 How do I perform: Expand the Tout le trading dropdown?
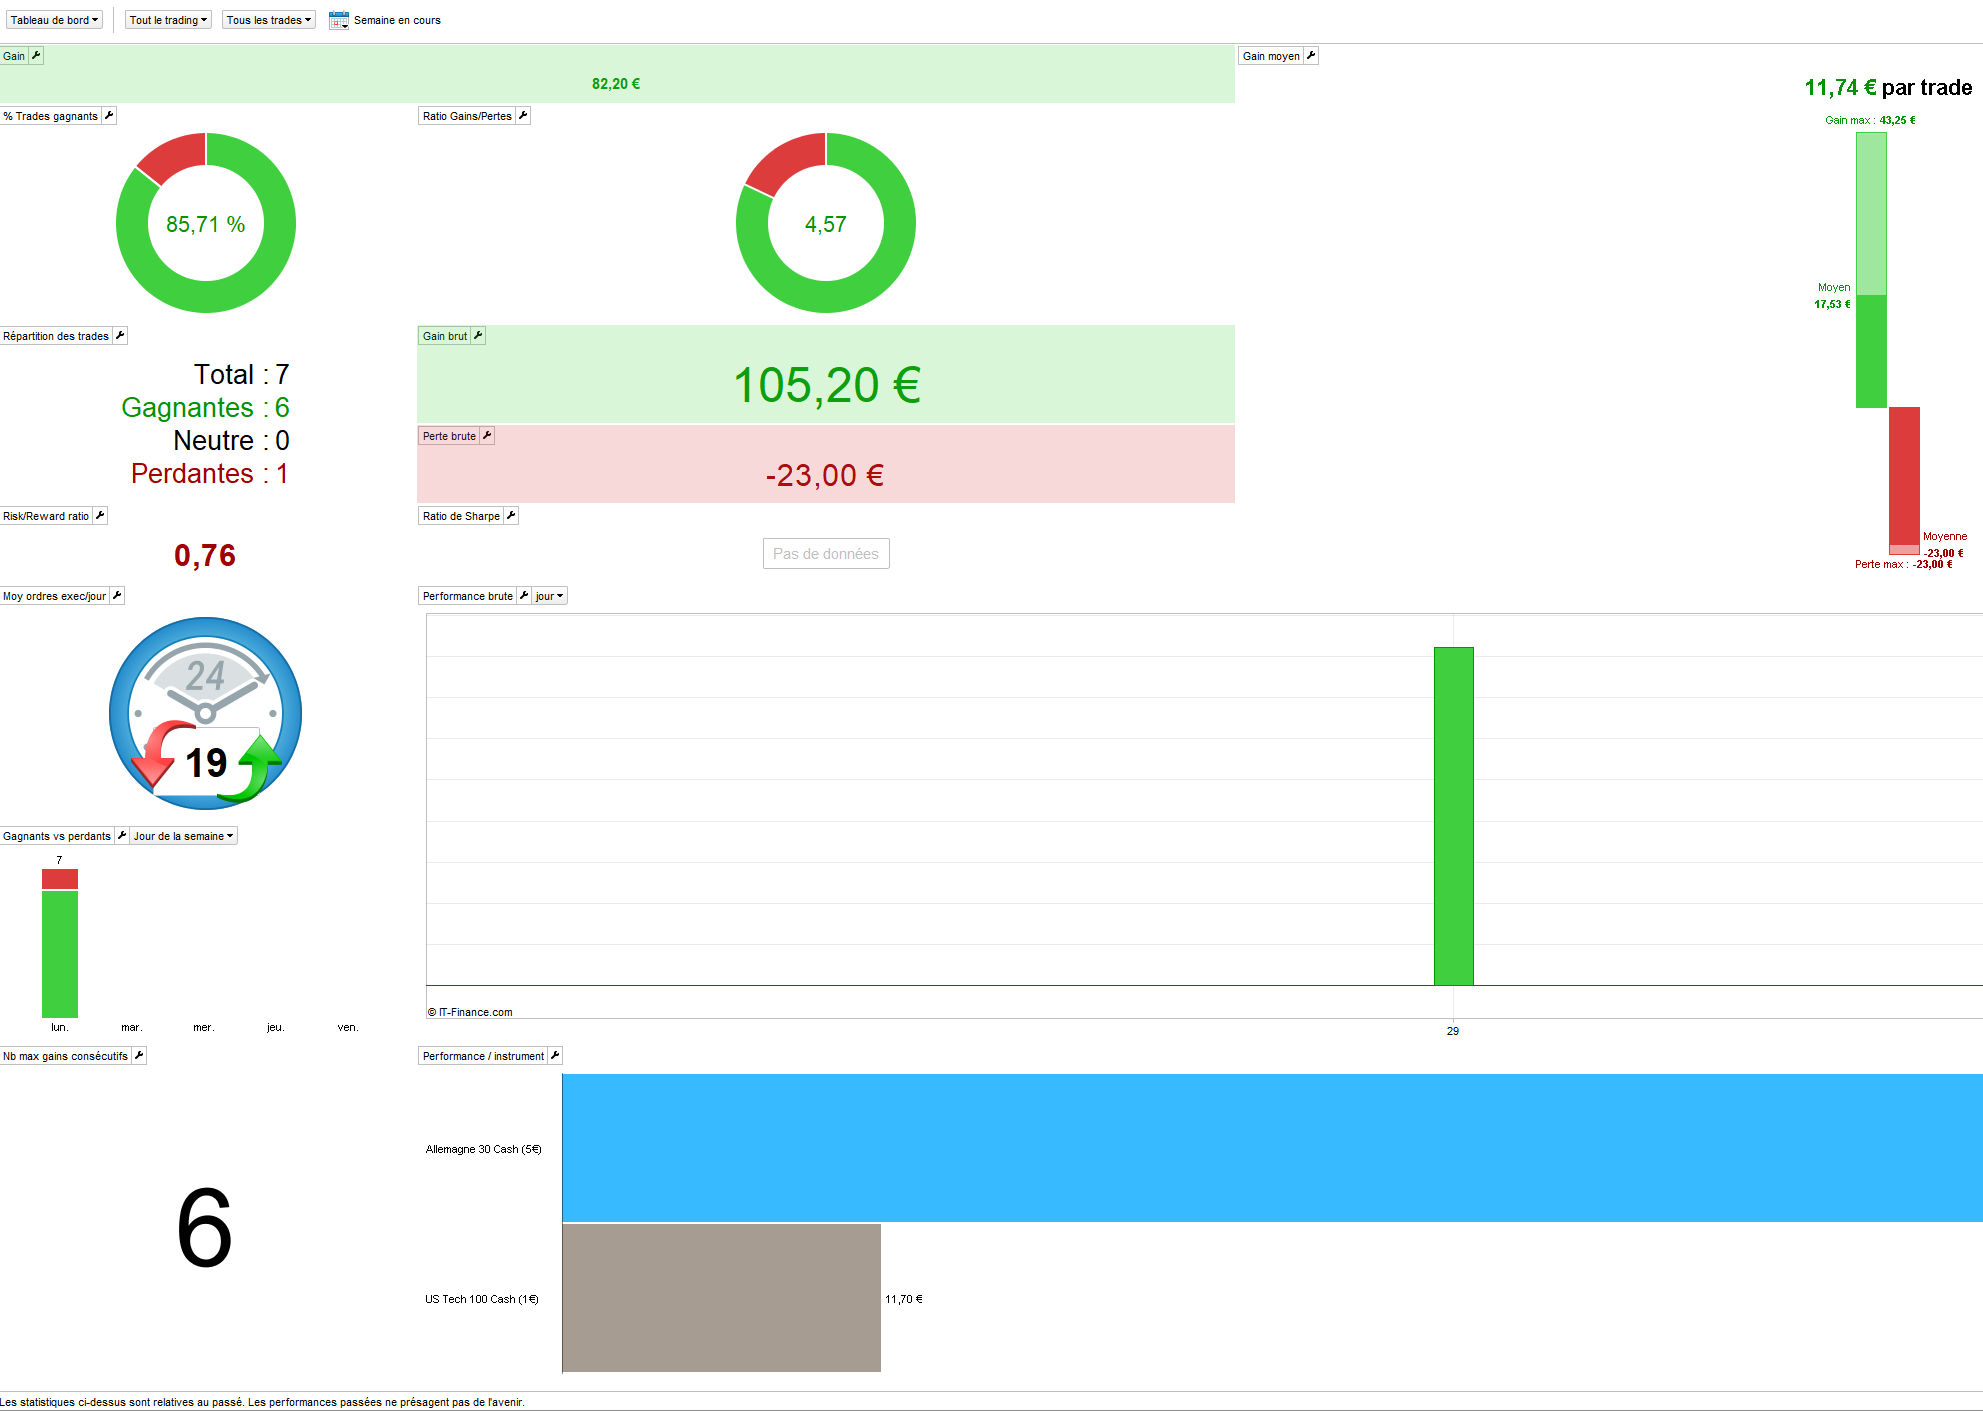[168, 20]
